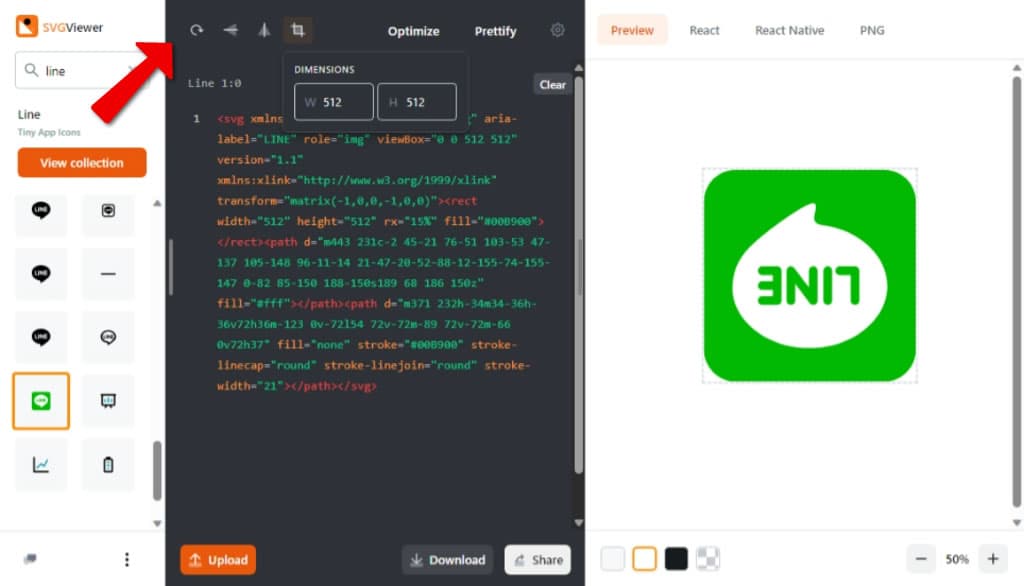Click Prettify in the editor toolbar
This screenshot has height=586, width=1024.
[495, 31]
